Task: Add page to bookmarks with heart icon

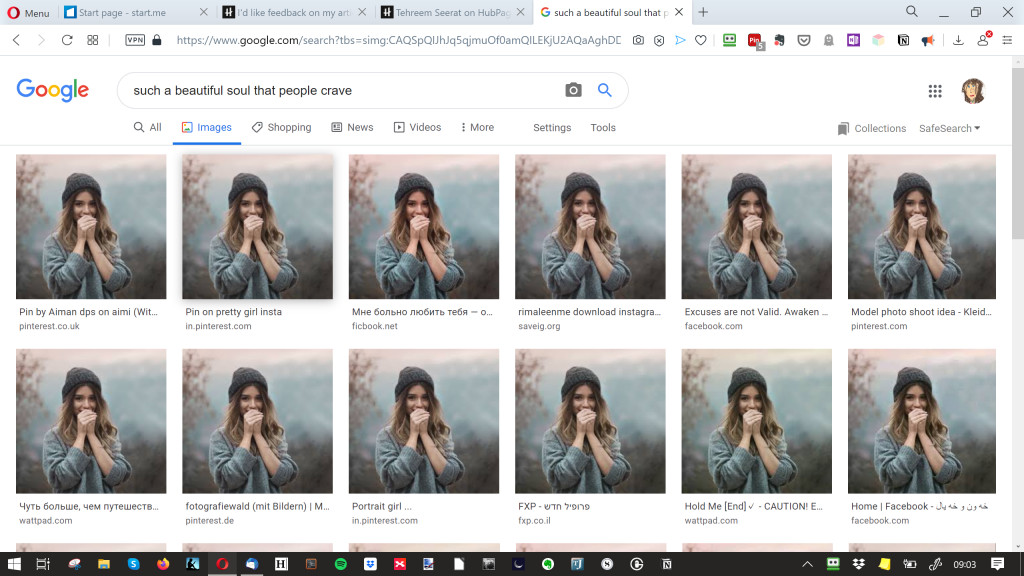Action: [x=701, y=40]
